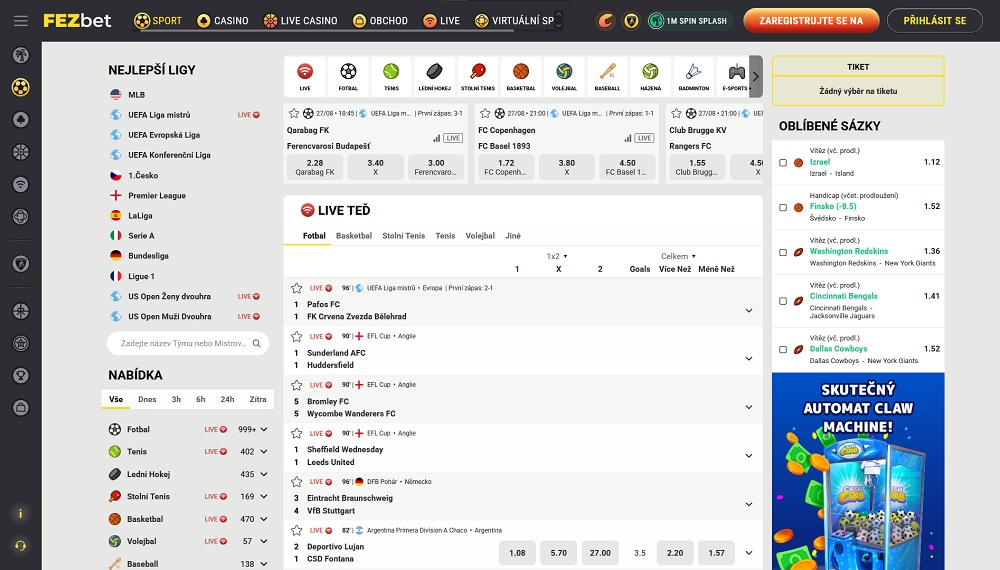
Task: Enable the Dallas Cowboys bet checkbox
Action: 783,349
